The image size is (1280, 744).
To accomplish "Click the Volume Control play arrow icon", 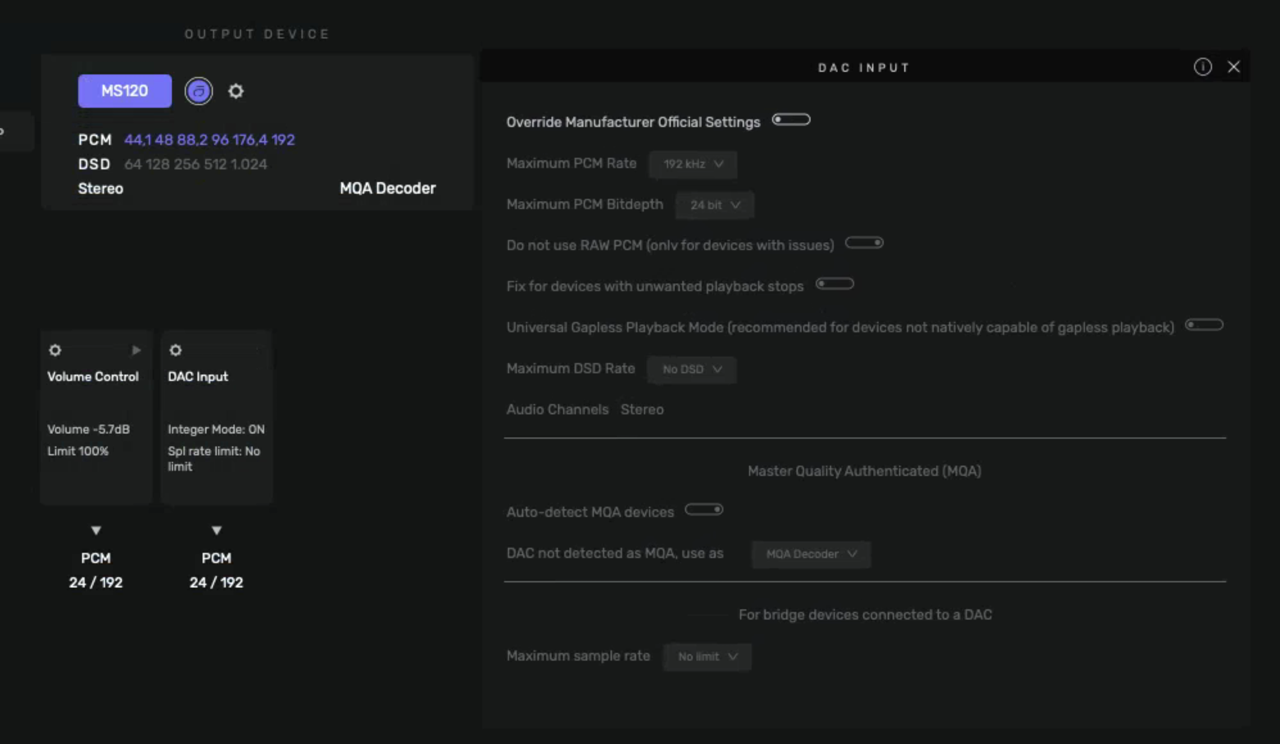I will 137,351.
